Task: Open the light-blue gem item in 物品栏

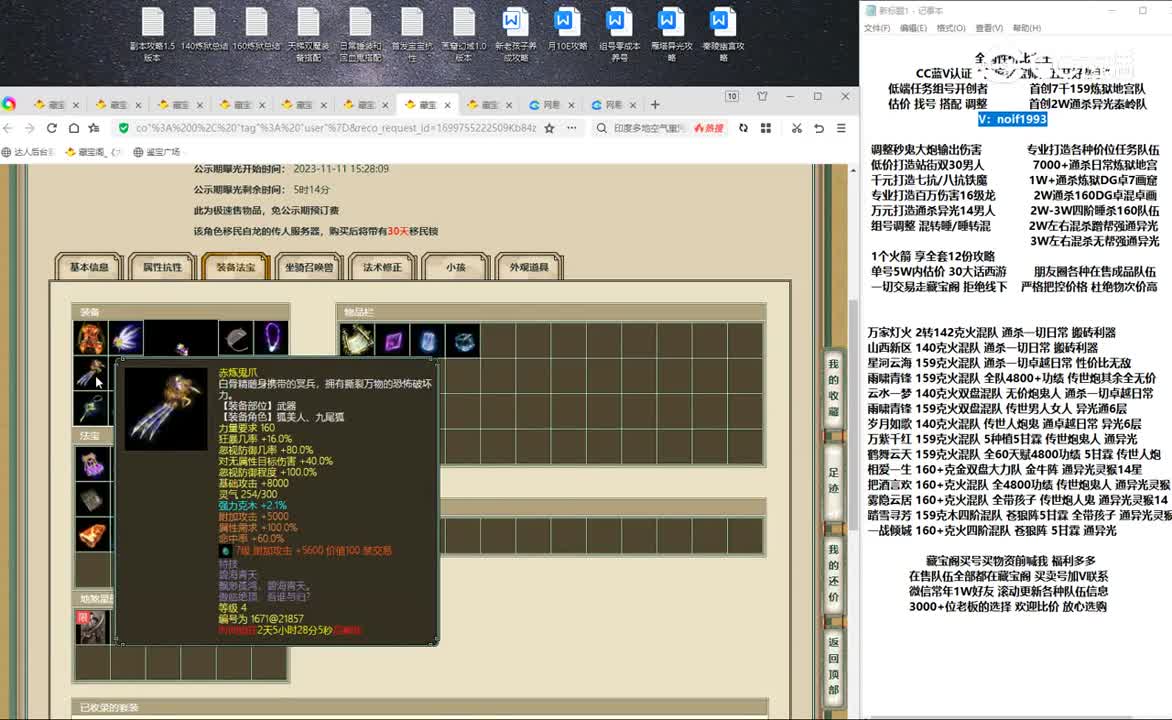Action: point(463,340)
